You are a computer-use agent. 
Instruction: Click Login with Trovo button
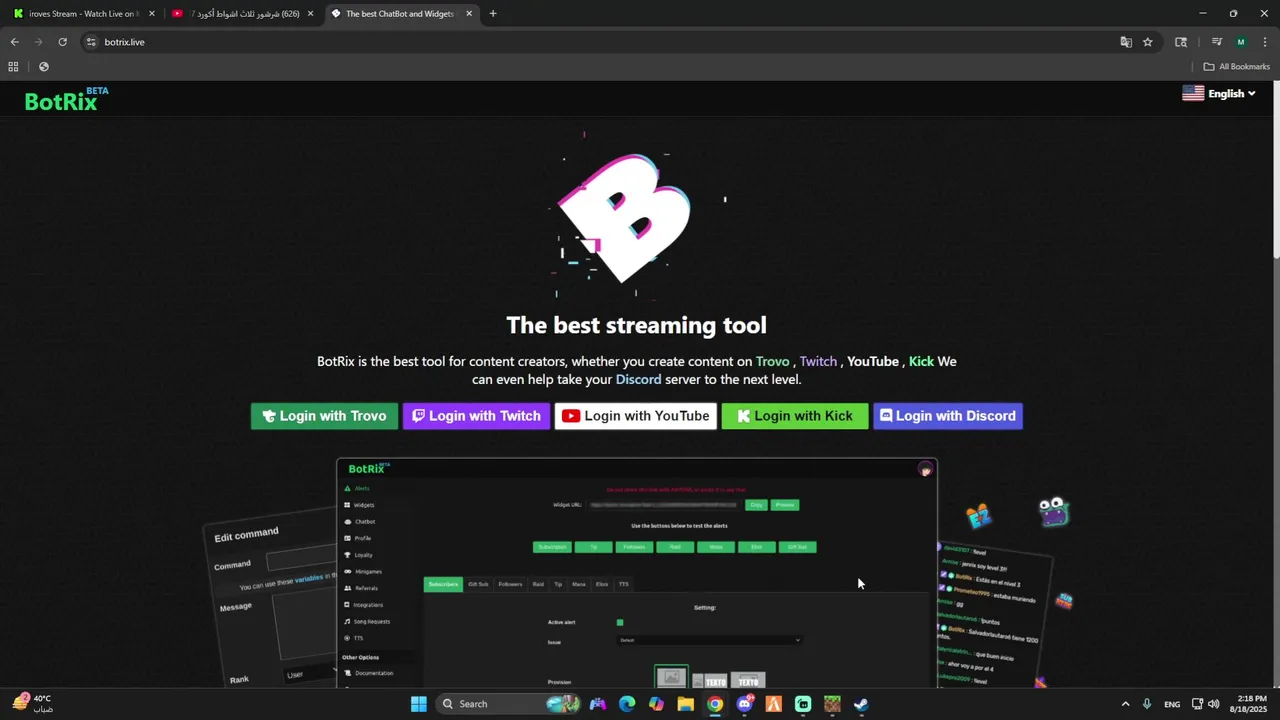324,416
